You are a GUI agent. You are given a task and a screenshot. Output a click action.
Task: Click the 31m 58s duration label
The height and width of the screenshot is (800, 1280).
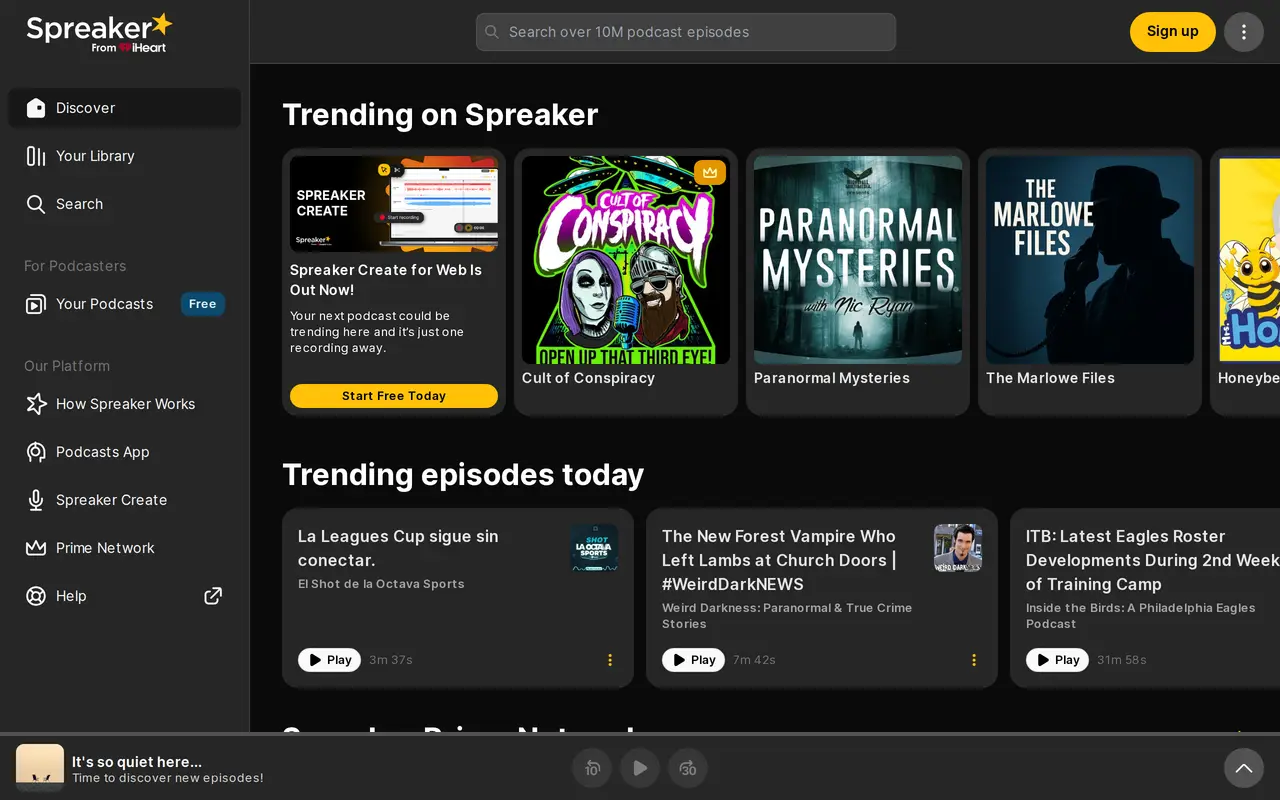pos(1122,660)
